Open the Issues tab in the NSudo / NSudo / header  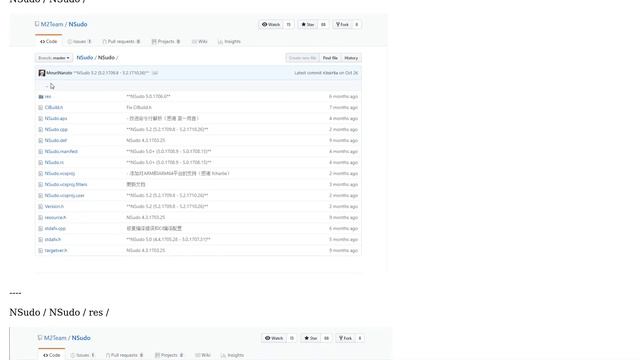point(79,42)
